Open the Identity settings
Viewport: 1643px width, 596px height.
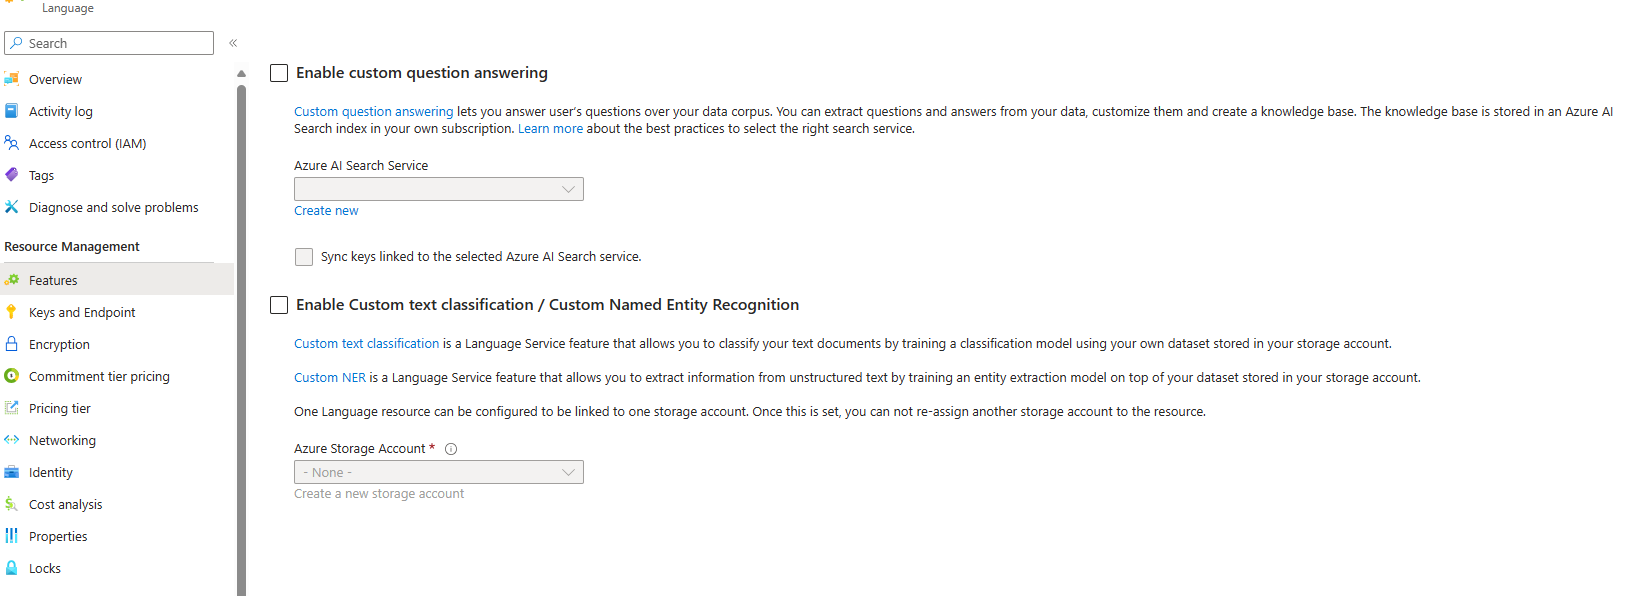tap(51, 471)
